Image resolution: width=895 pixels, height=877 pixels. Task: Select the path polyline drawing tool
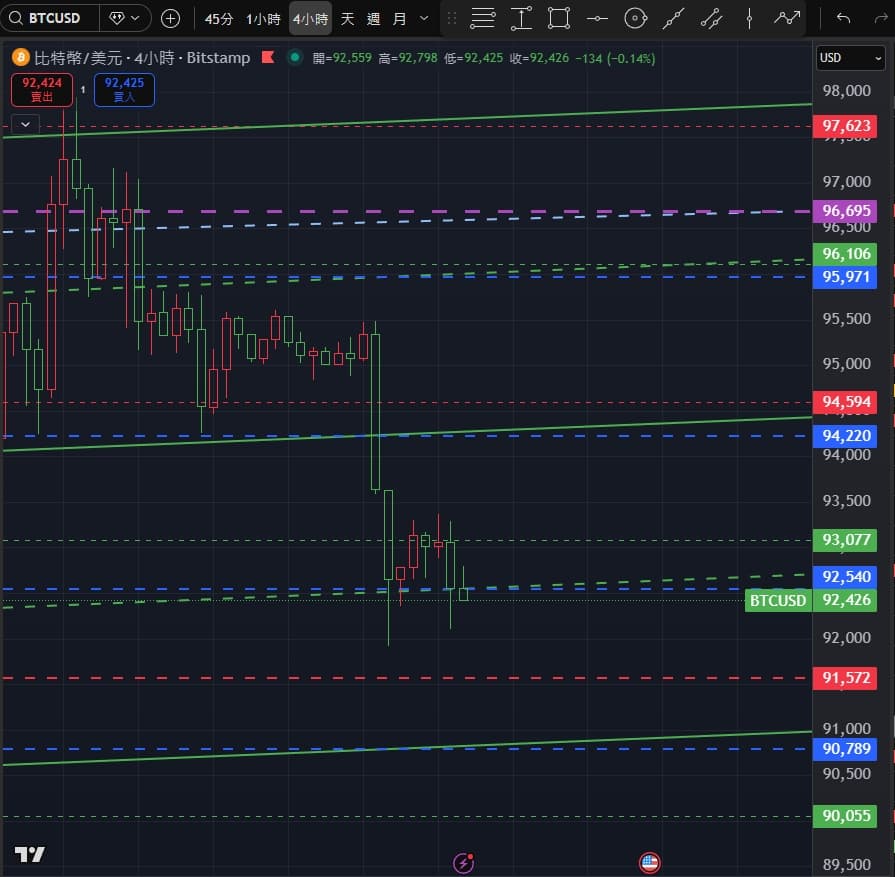[x=787, y=18]
